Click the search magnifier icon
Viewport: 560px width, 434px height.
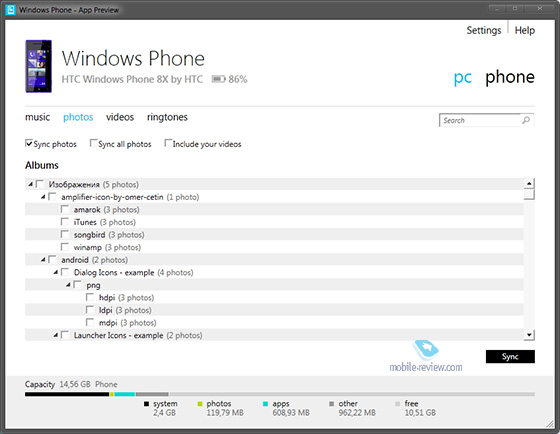[x=526, y=120]
